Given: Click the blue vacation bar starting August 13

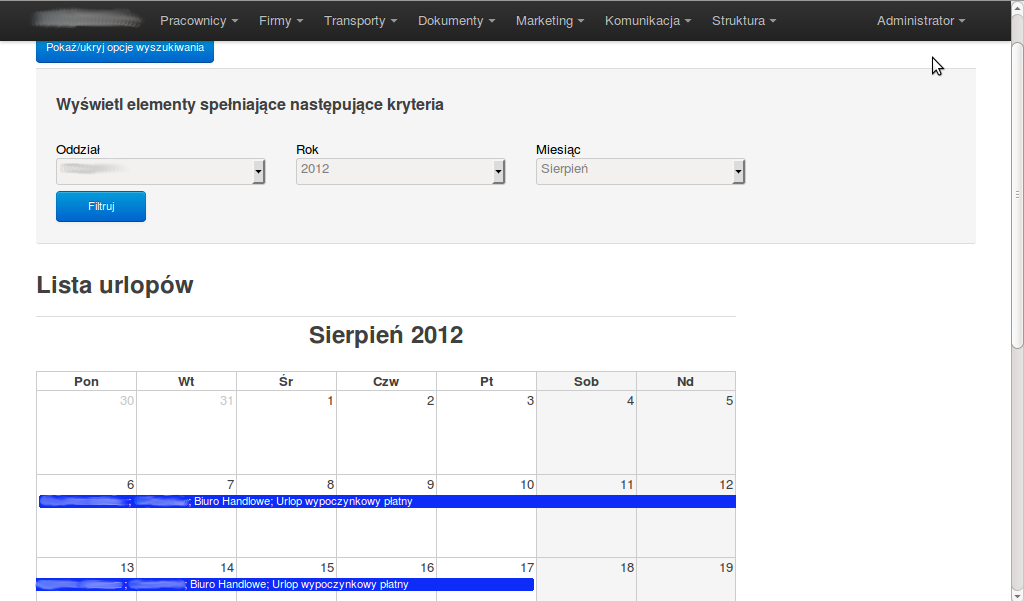Looking at the screenshot, I should tap(285, 585).
